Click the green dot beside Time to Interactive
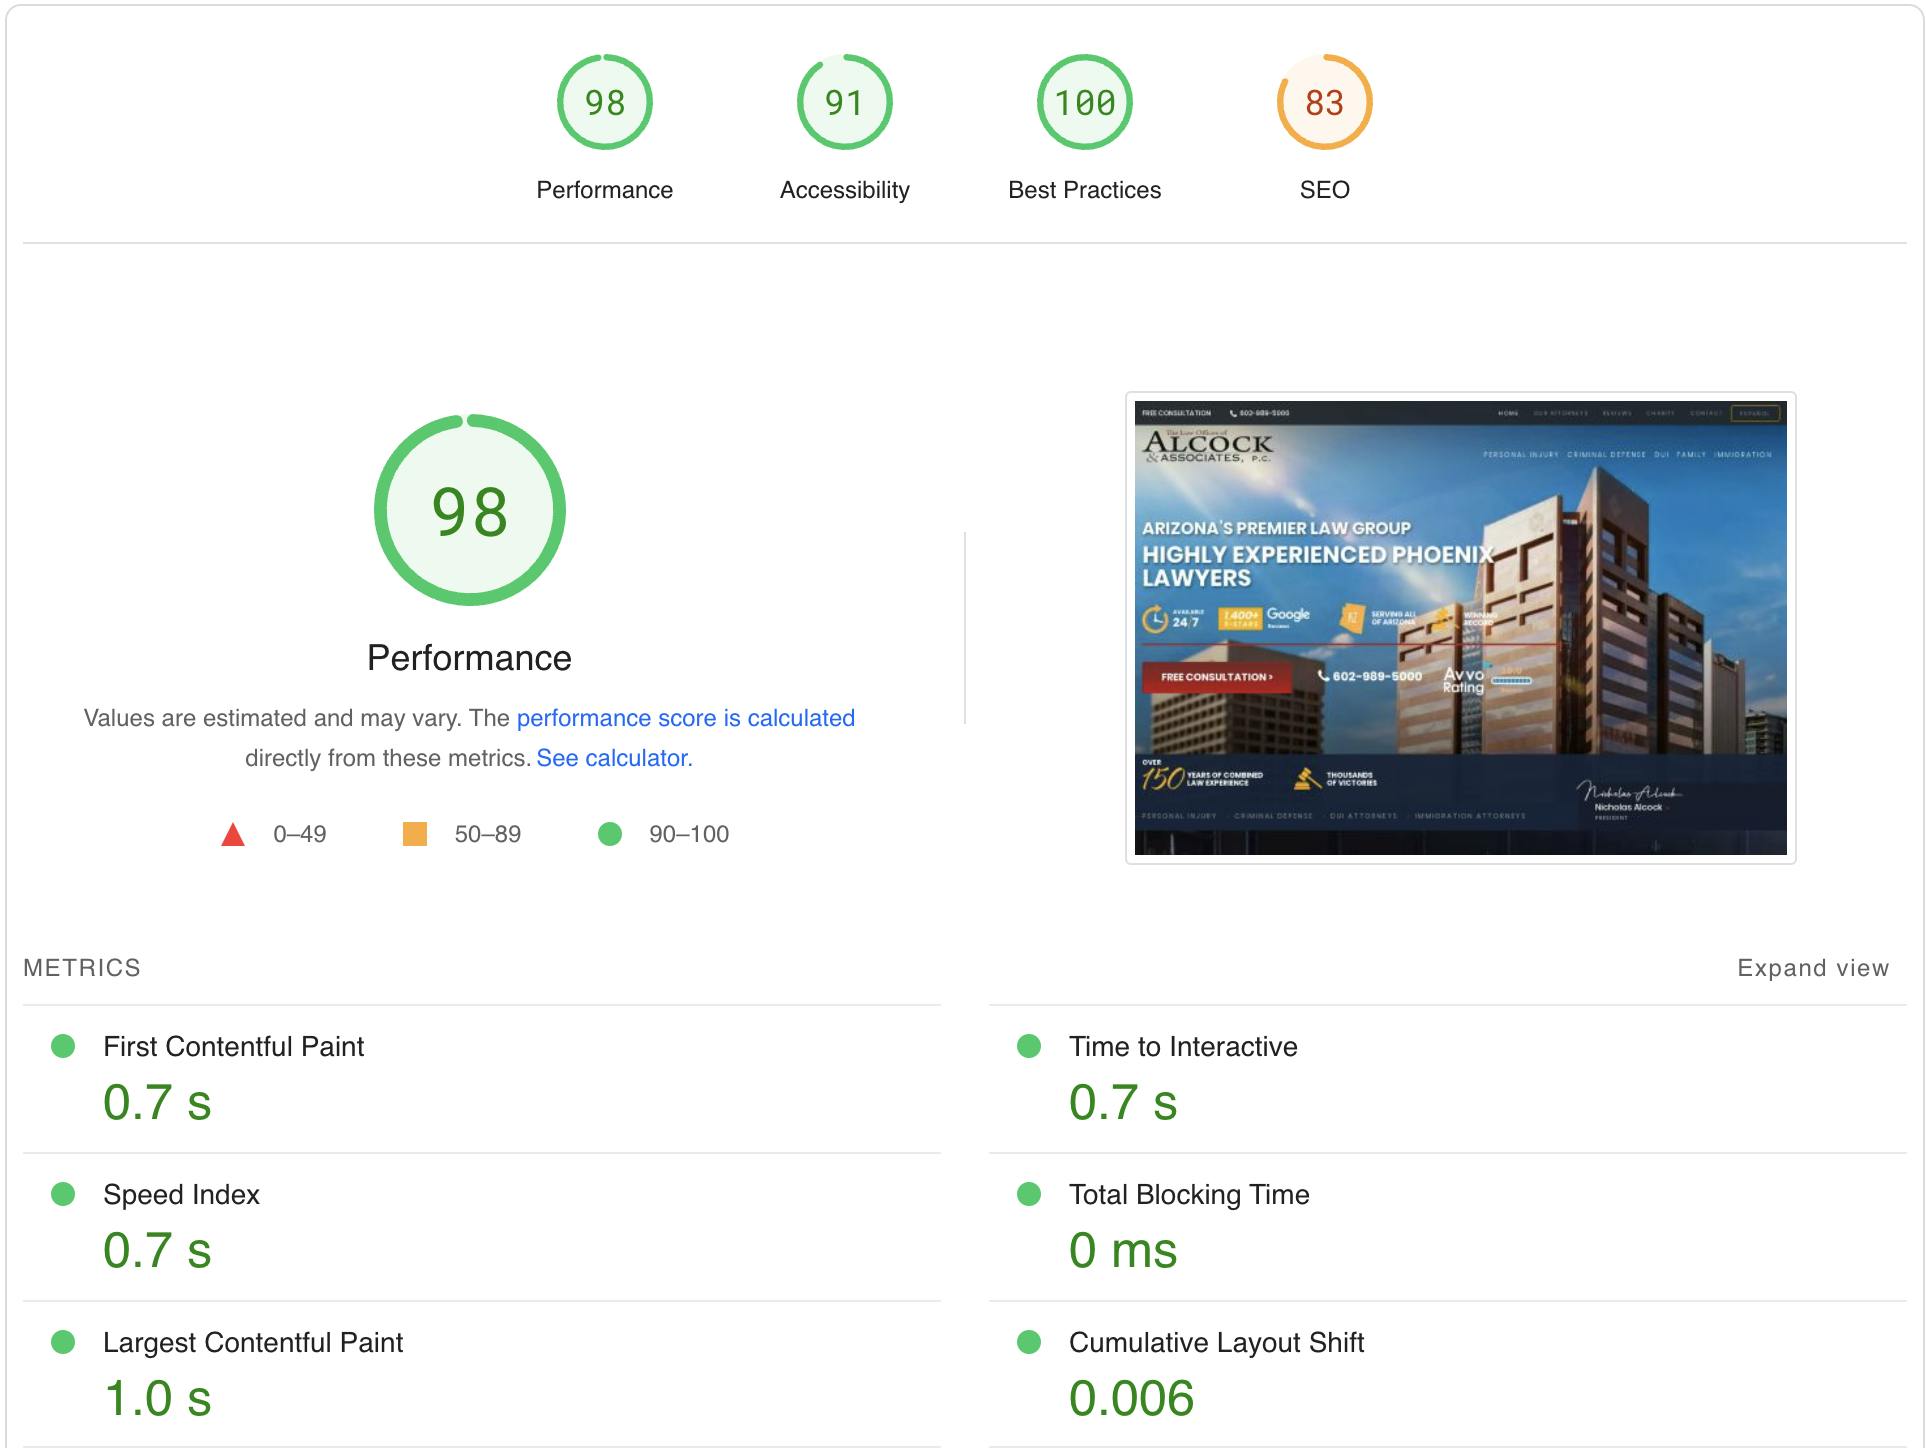This screenshot has width=1926, height=1448. [1029, 1046]
